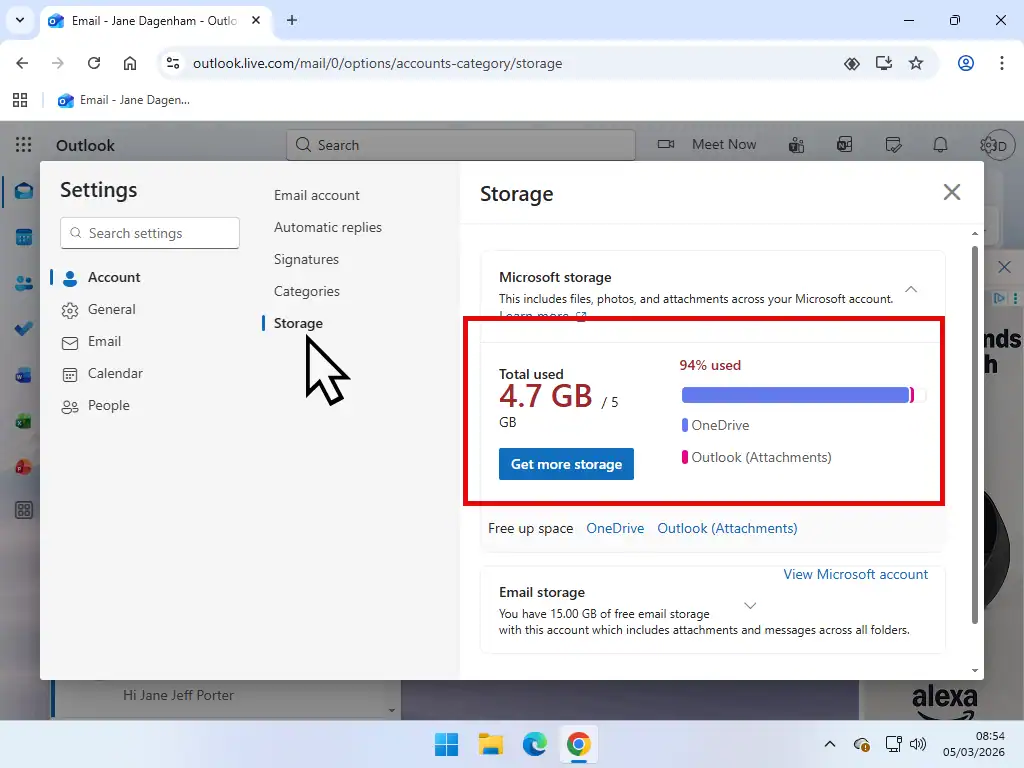Expand the Email storage details chevron
The image size is (1024, 768).
pos(750,605)
